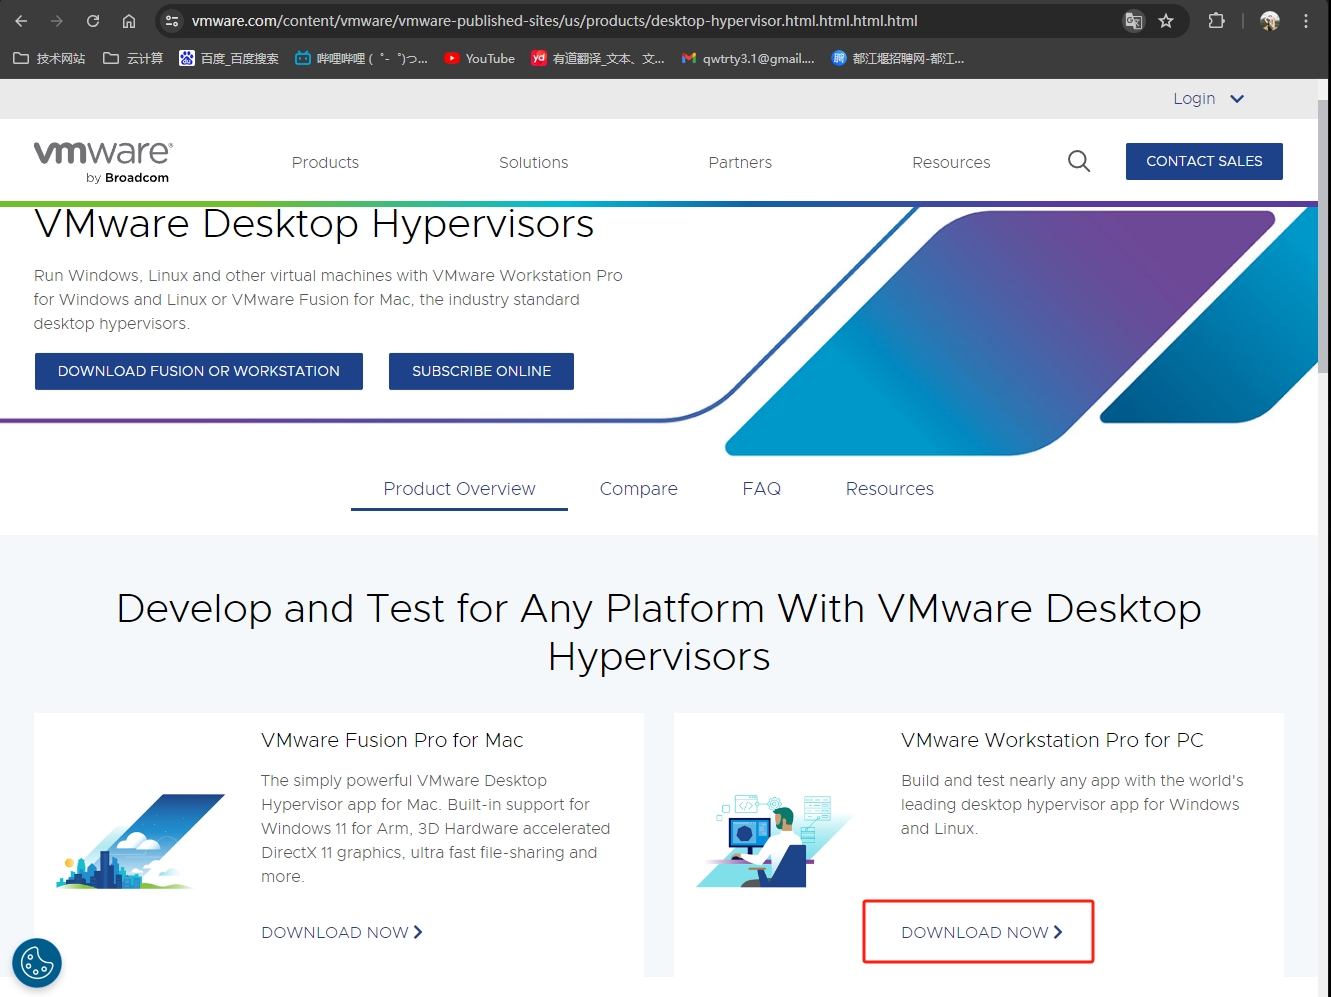Viewport: 1331px width, 997px height.
Task: Open the 百度 search bookmark
Action: pyautogui.click(x=229, y=59)
